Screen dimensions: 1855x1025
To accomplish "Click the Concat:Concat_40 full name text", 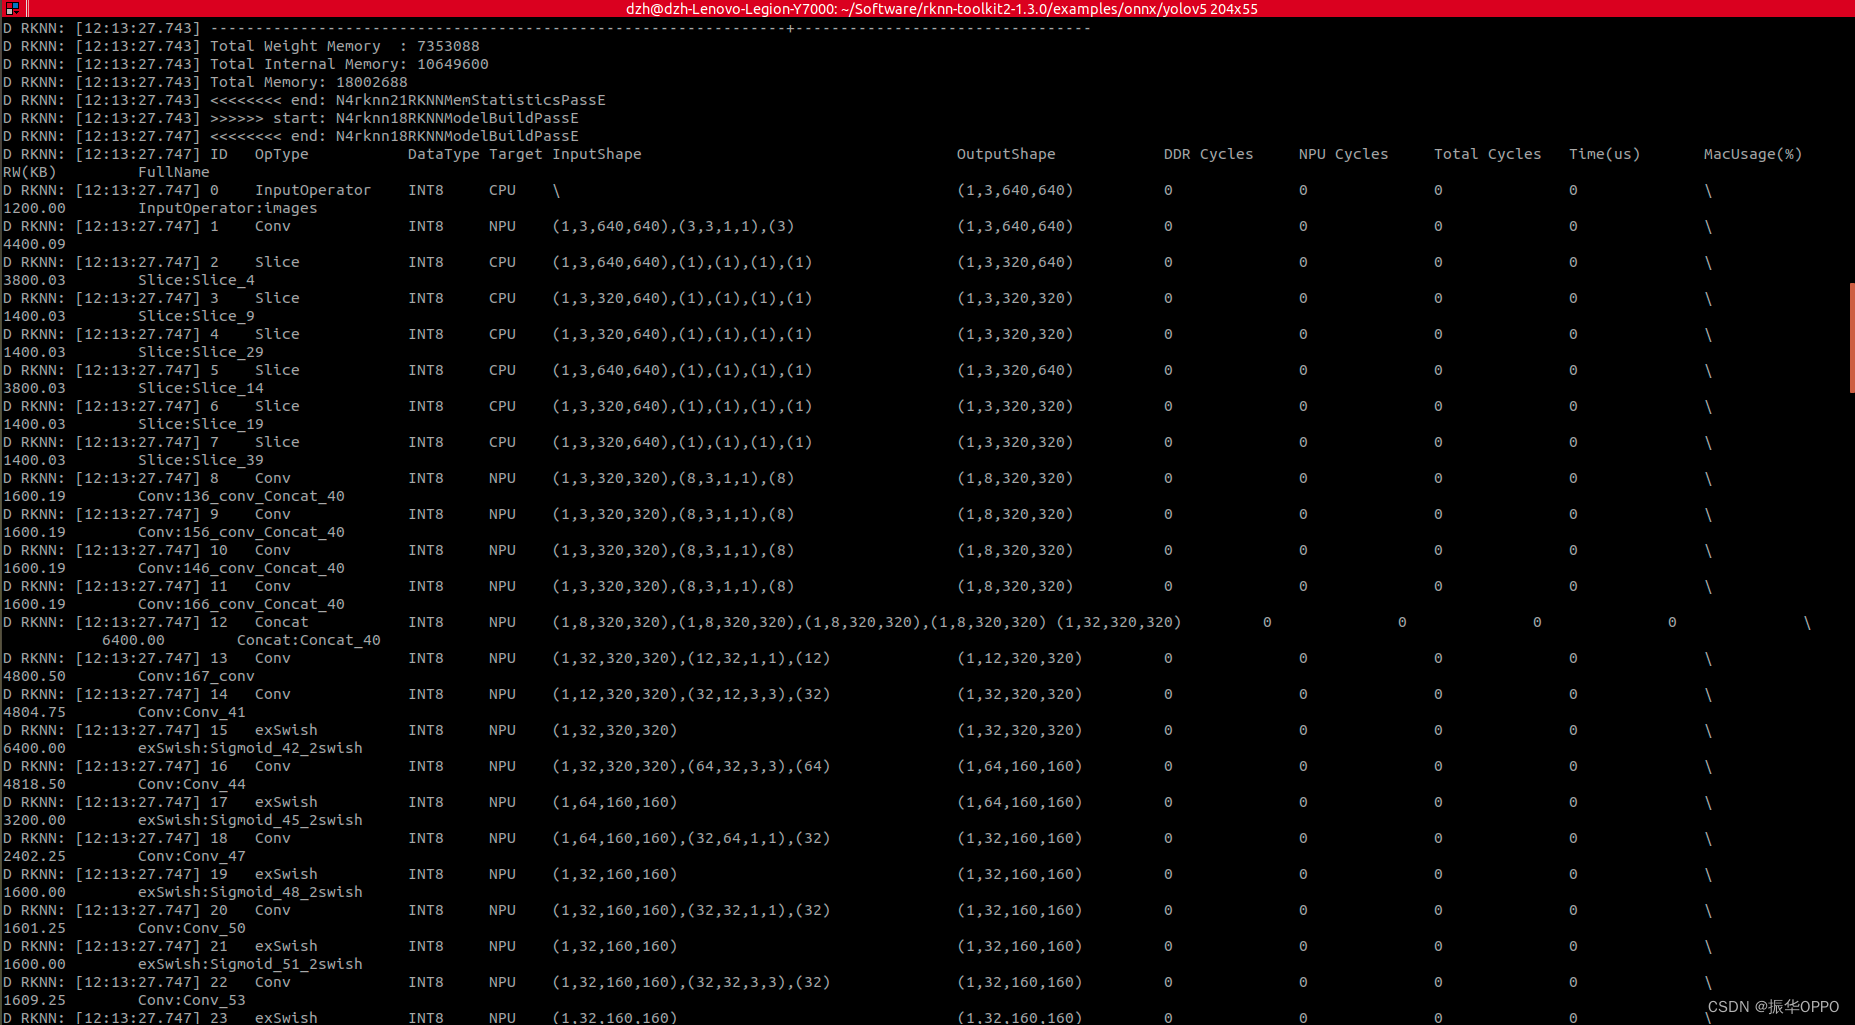I will coord(308,640).
